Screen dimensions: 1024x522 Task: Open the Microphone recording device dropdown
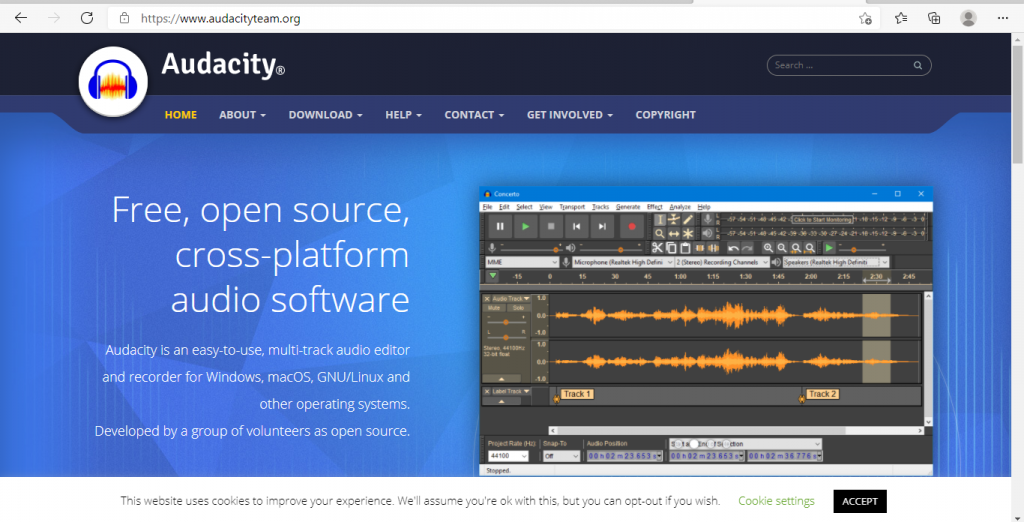click(x=623, y=262)
